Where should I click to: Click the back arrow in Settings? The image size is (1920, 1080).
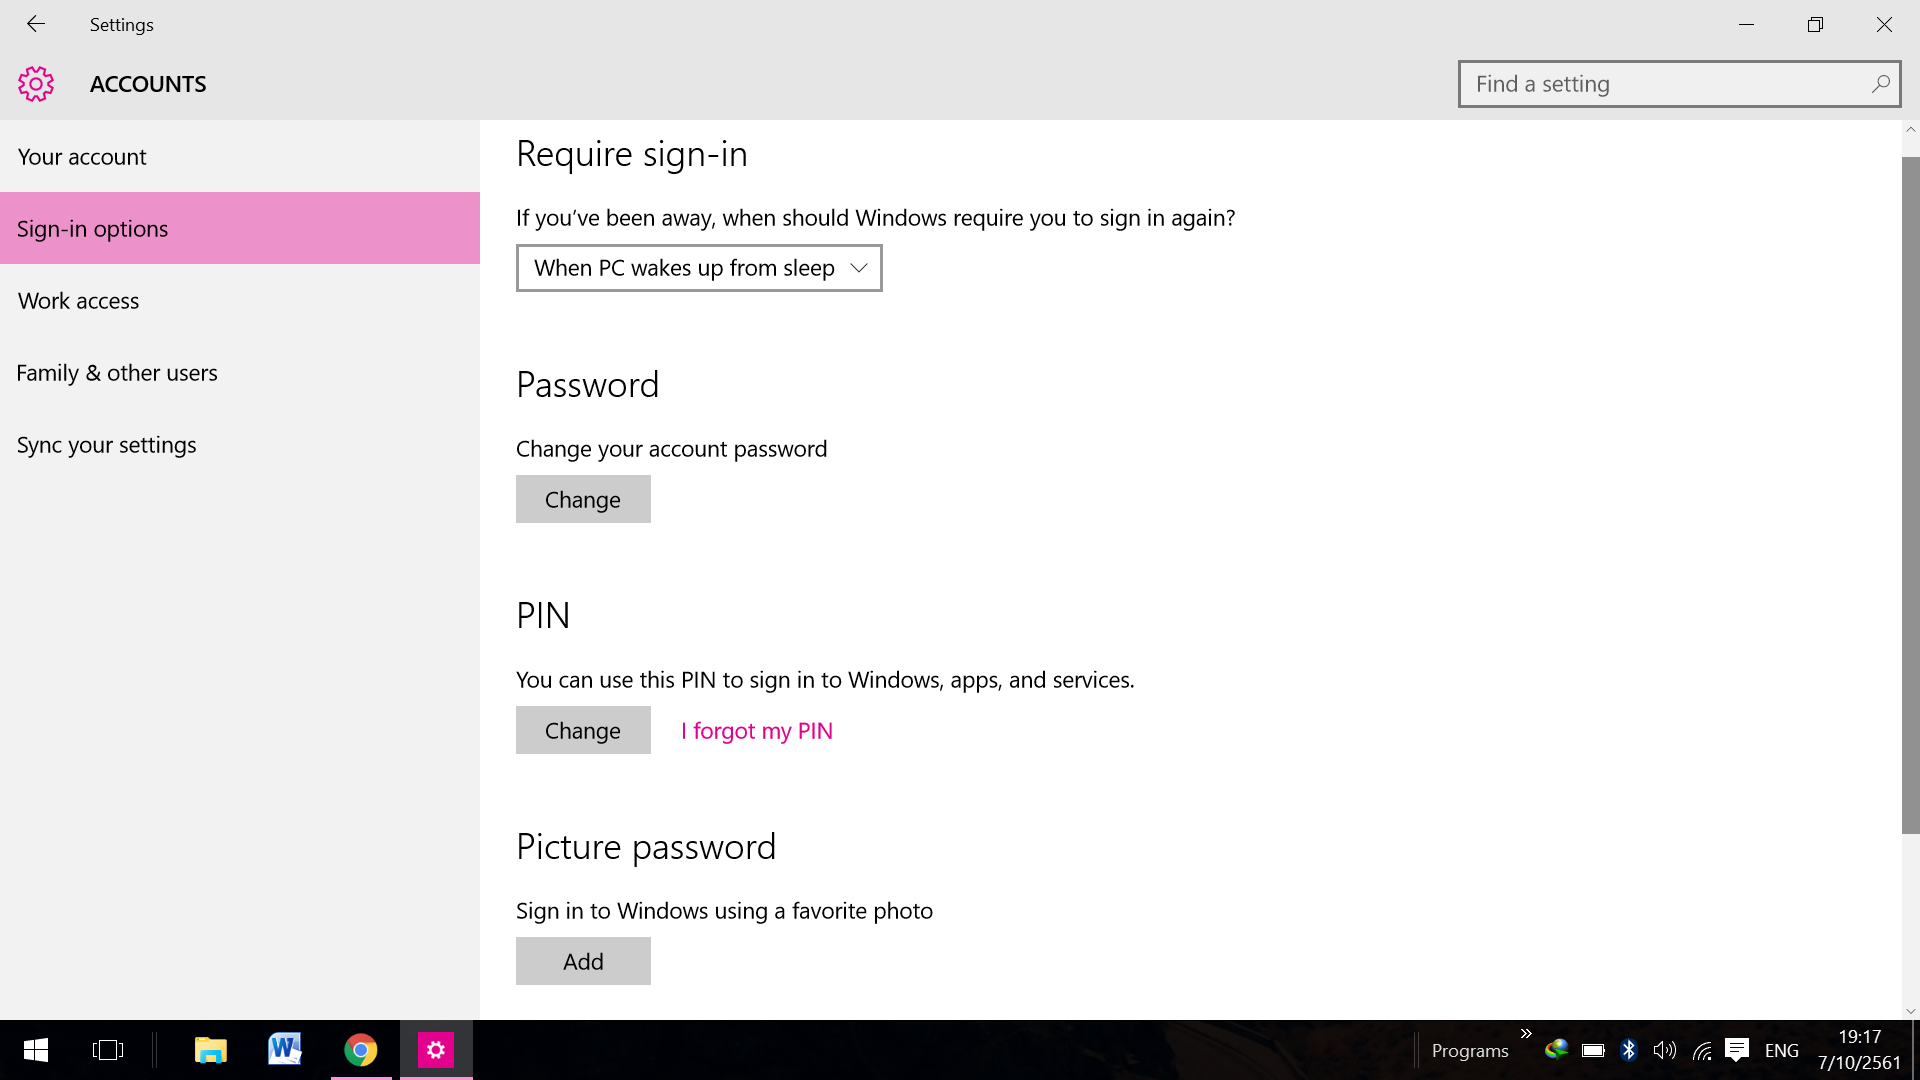(x=36, y=24)
